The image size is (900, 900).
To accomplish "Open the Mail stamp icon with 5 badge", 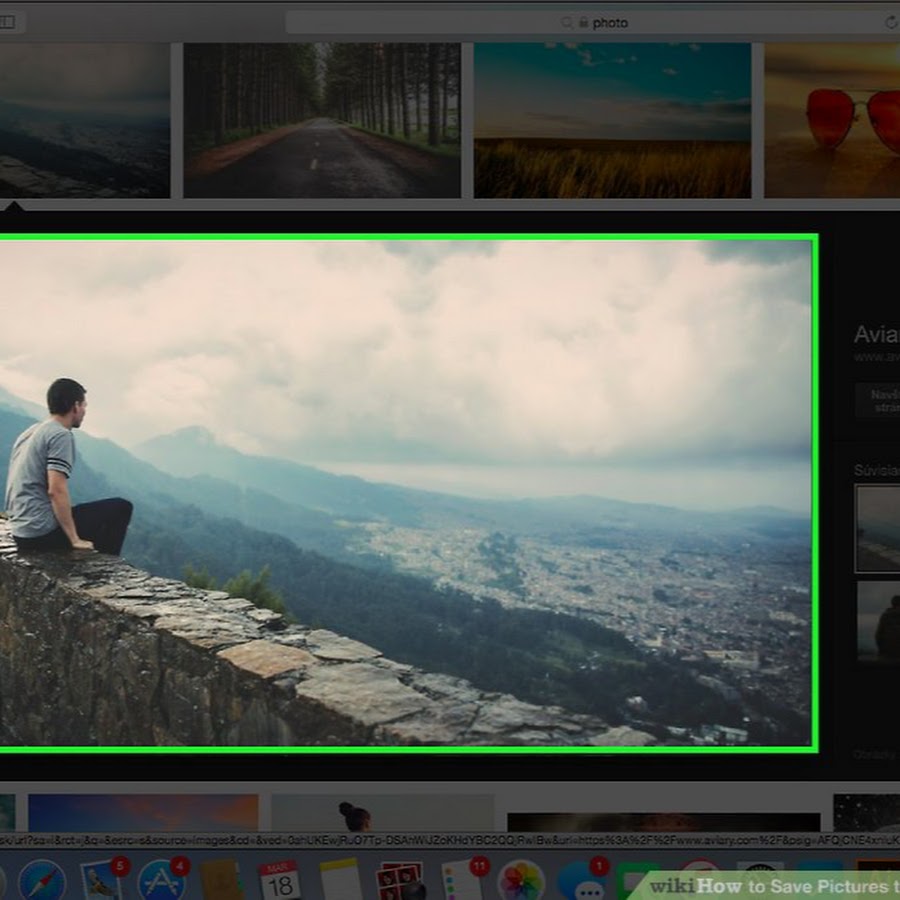I will [101, 881].
